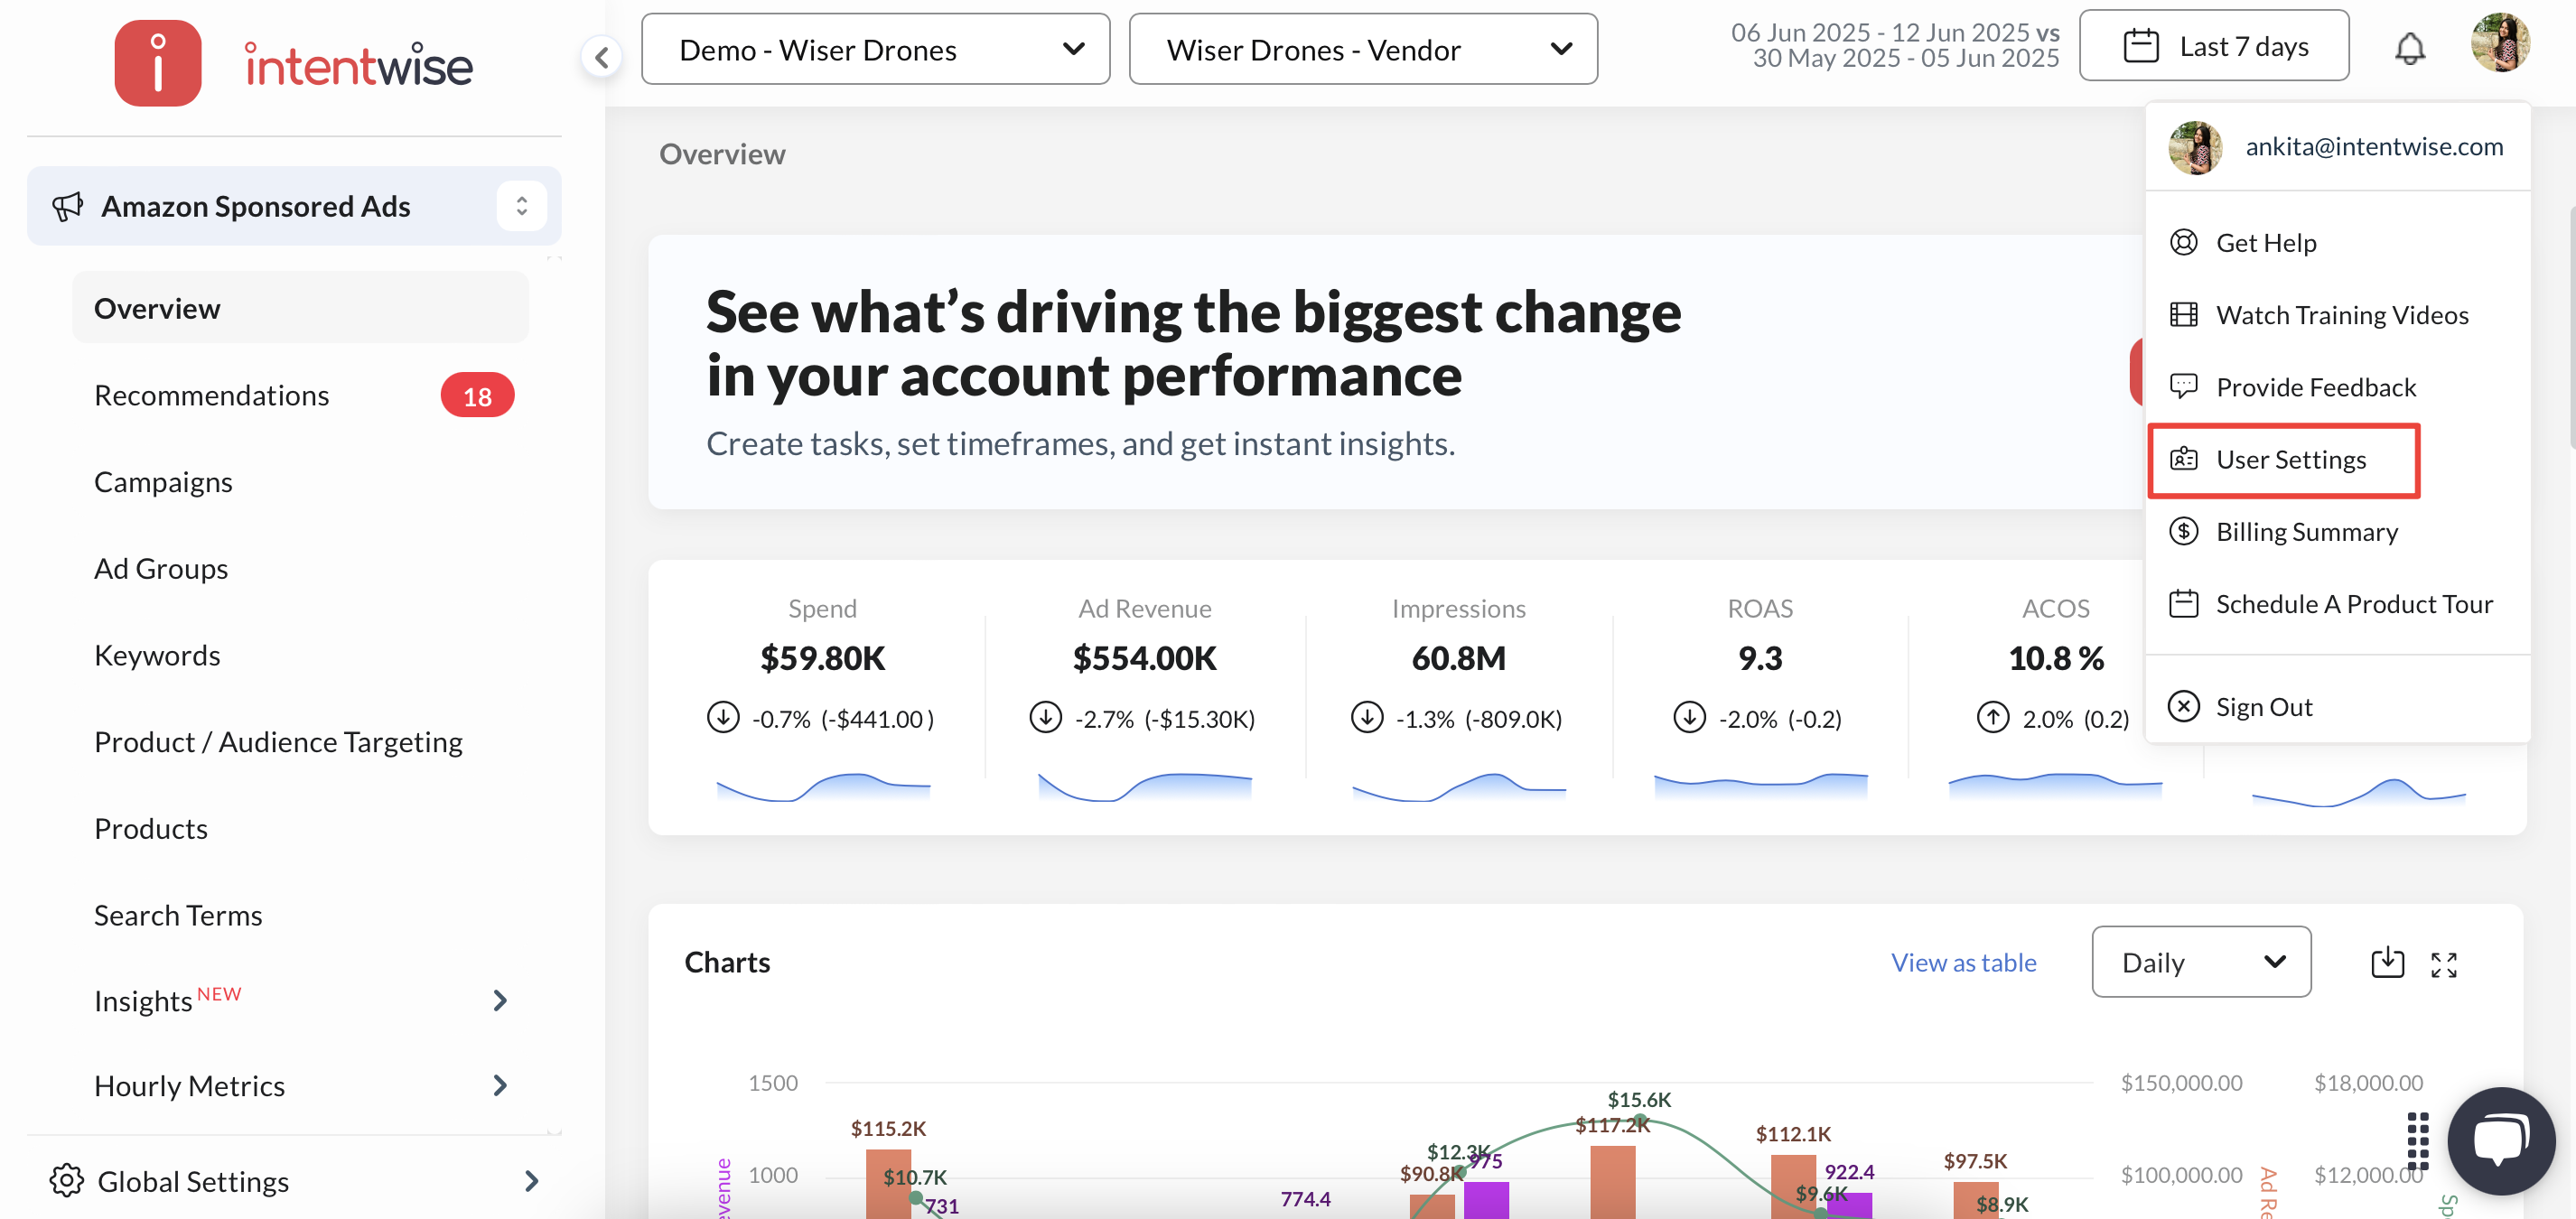Open the chat support bubble
Screen dimensions: 2576x1219
coord(2501,1141)
